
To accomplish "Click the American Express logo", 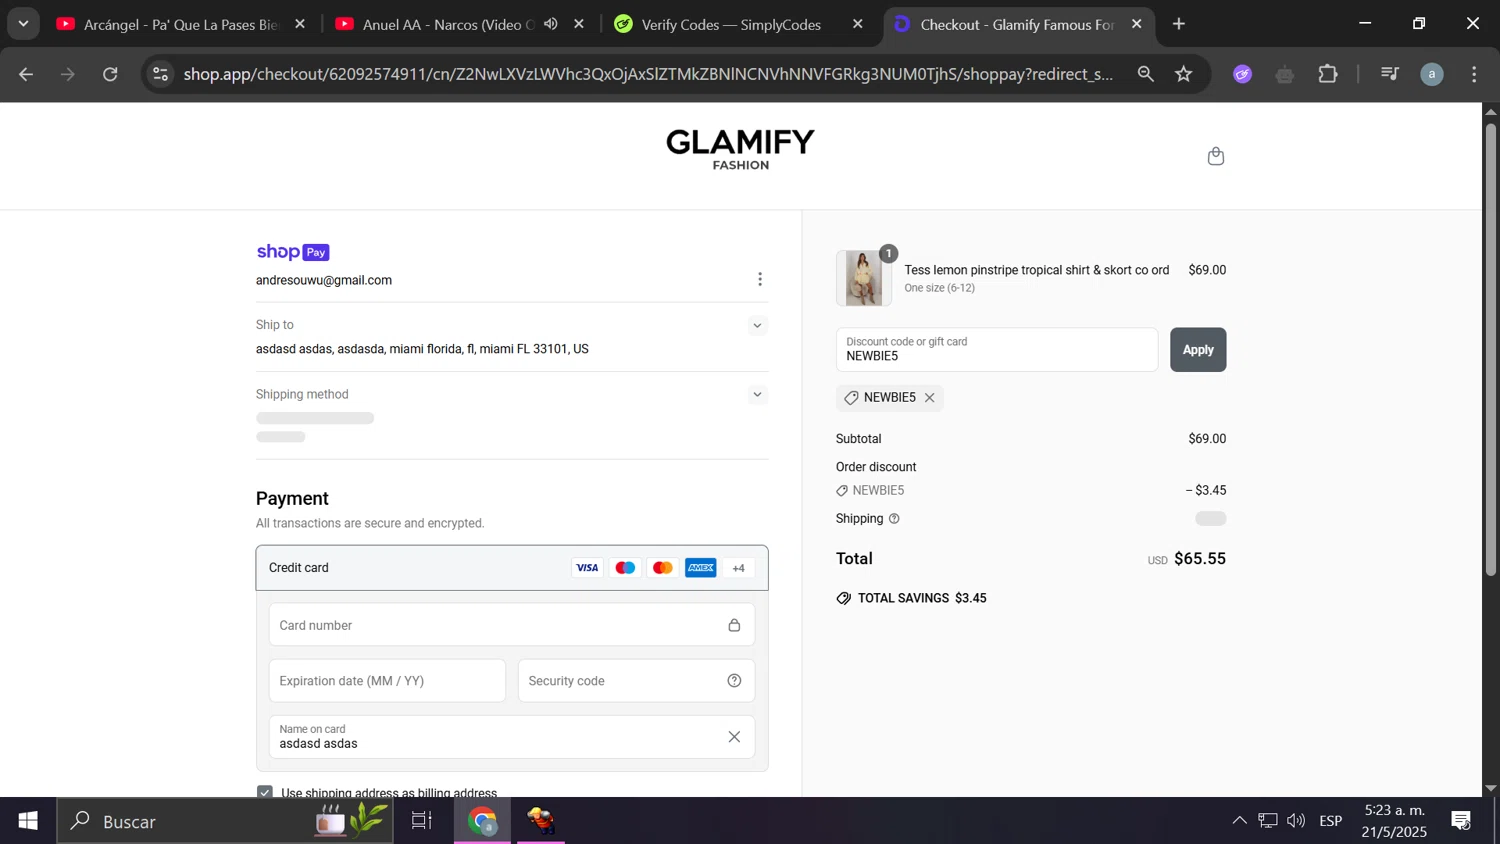I will (701, 568).
